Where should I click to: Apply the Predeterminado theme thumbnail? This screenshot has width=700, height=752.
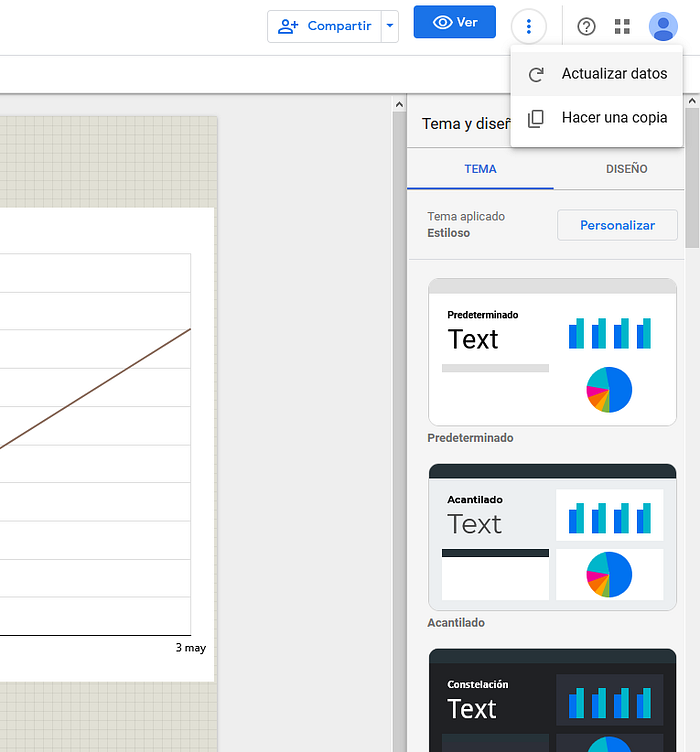552,352
